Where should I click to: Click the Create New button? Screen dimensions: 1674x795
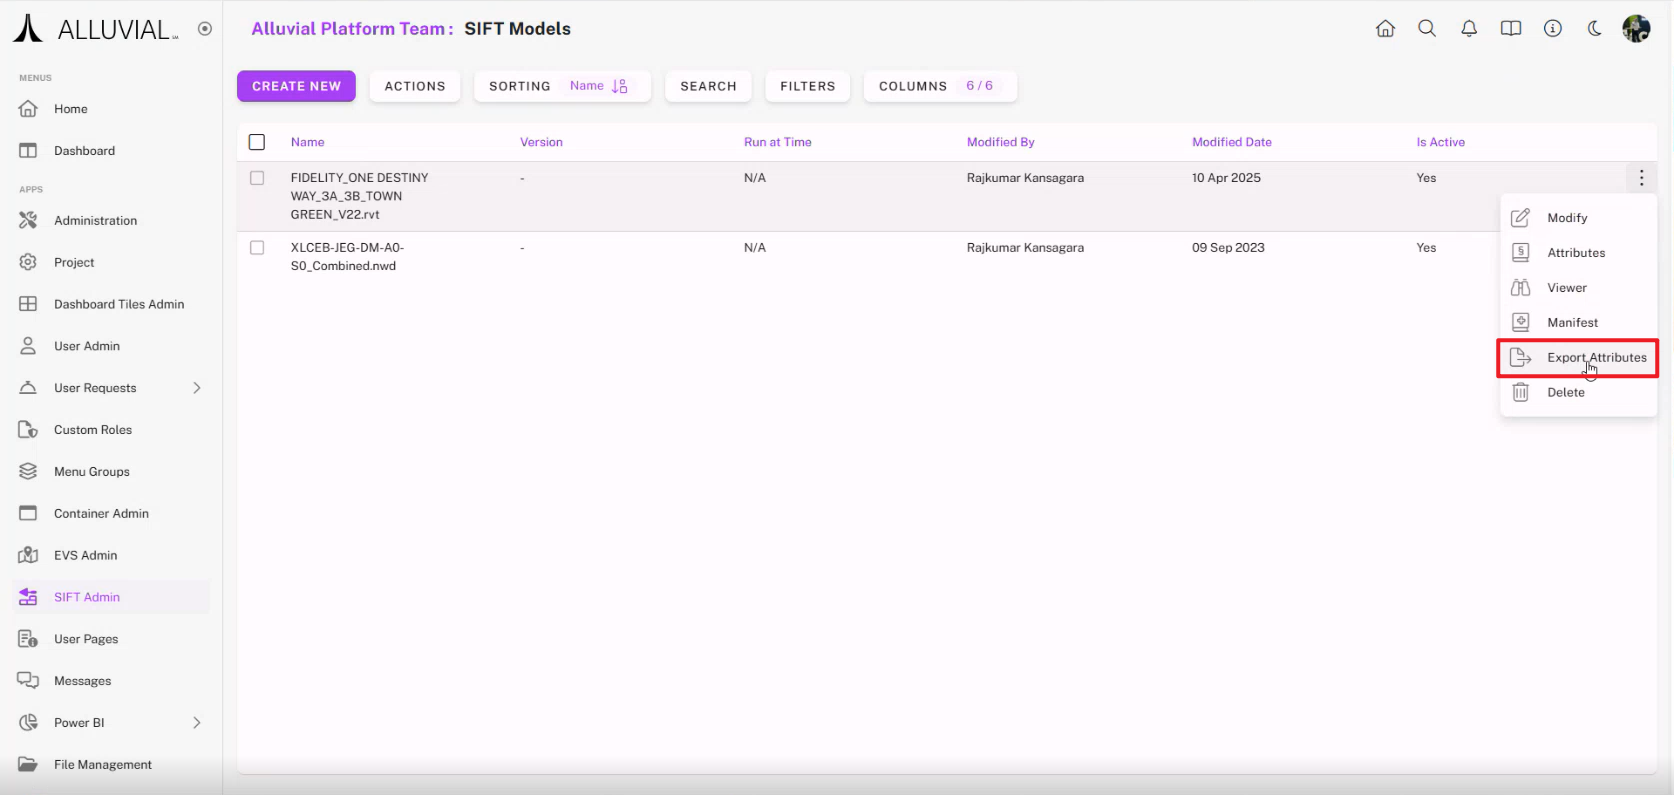296,86
